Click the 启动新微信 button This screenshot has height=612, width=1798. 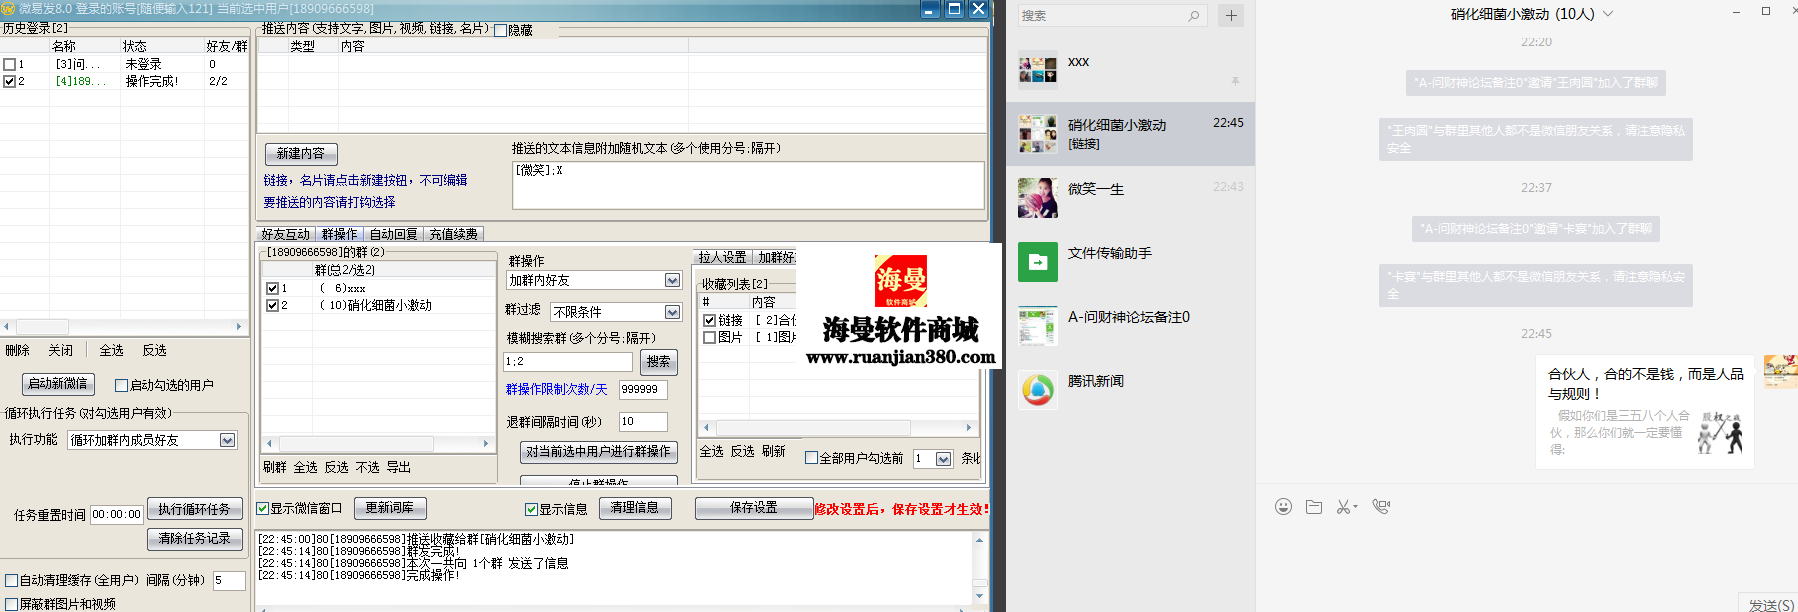click(x=58, y=384)
